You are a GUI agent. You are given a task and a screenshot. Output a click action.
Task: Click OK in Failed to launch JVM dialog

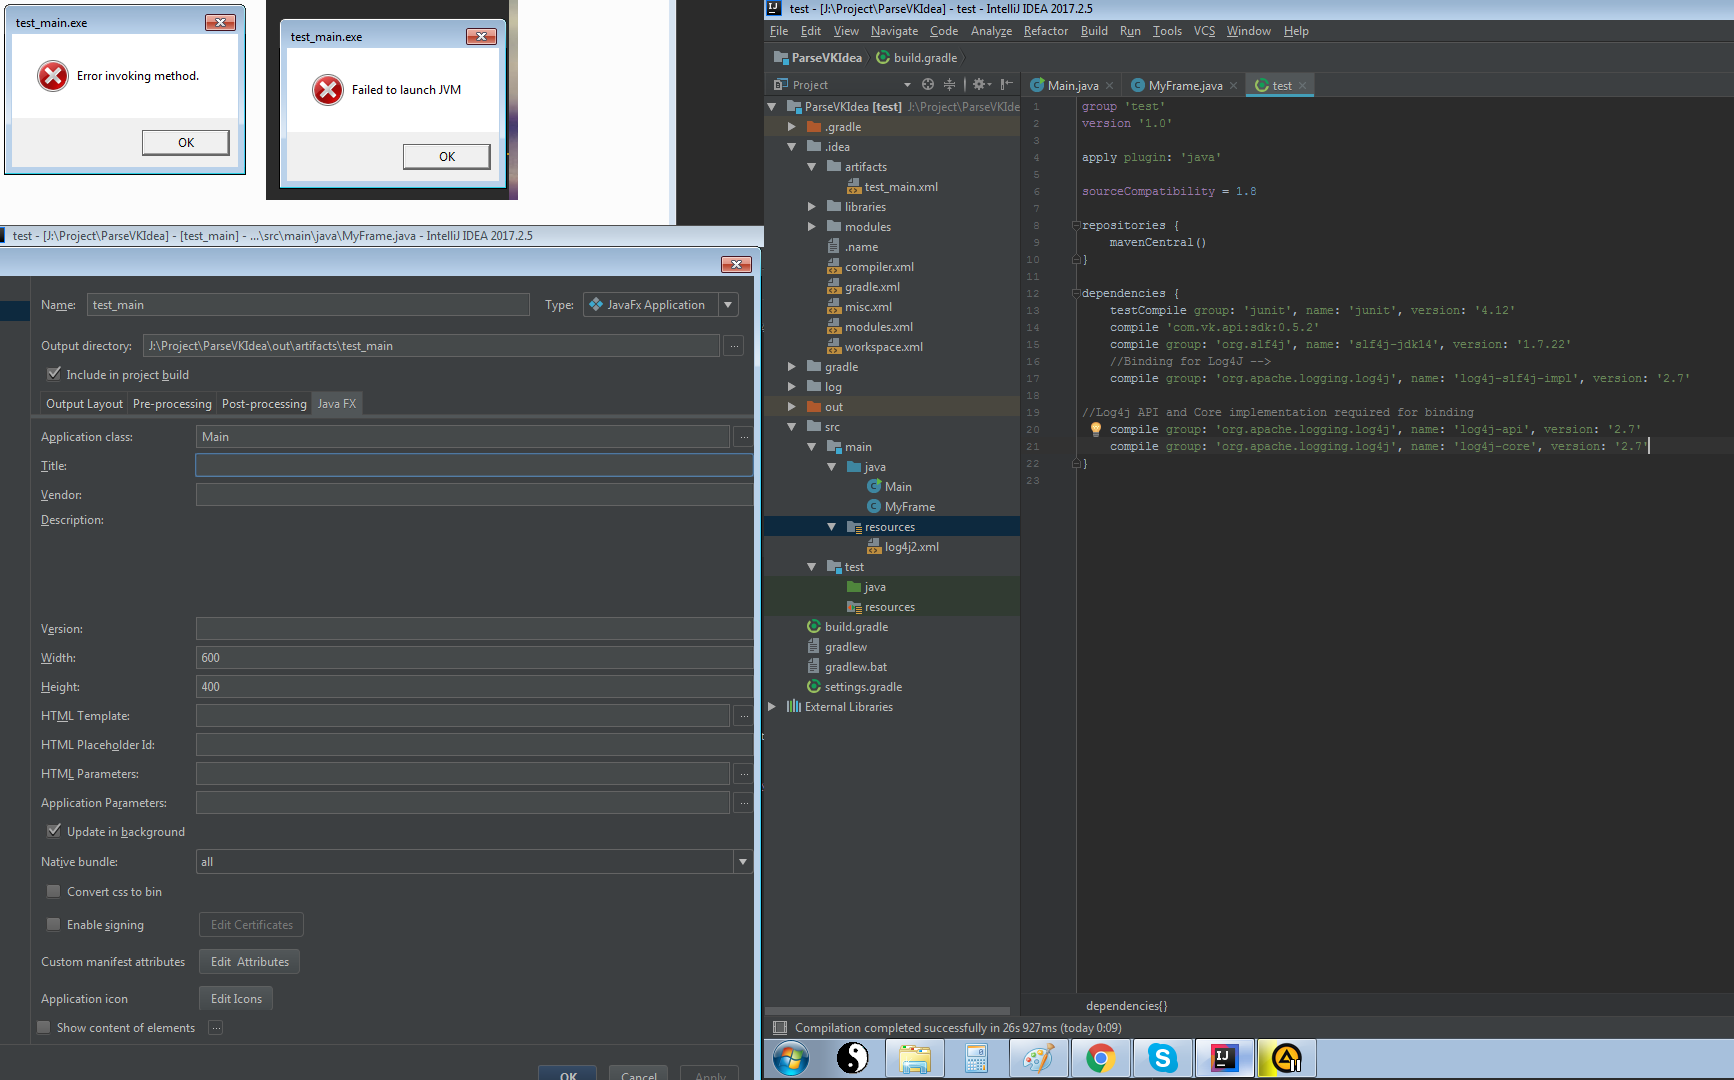pyautogui.click(x=446, y=157)
